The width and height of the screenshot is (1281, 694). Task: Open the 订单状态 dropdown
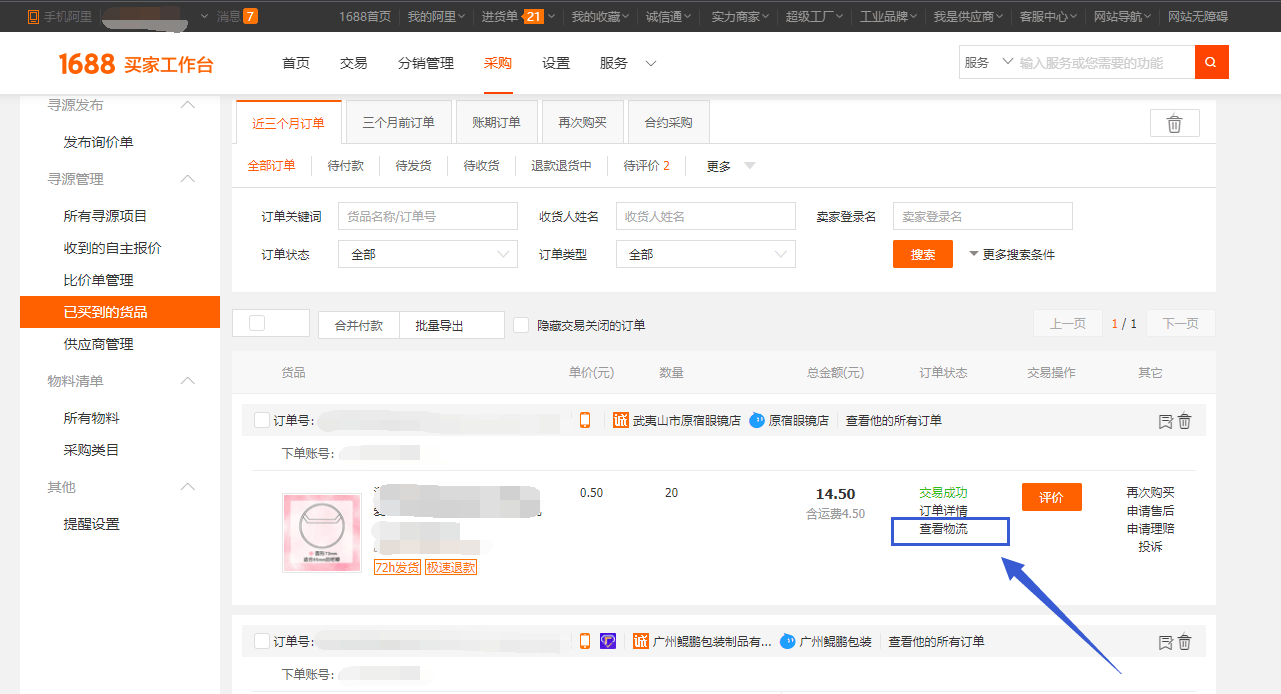point(428,254)
